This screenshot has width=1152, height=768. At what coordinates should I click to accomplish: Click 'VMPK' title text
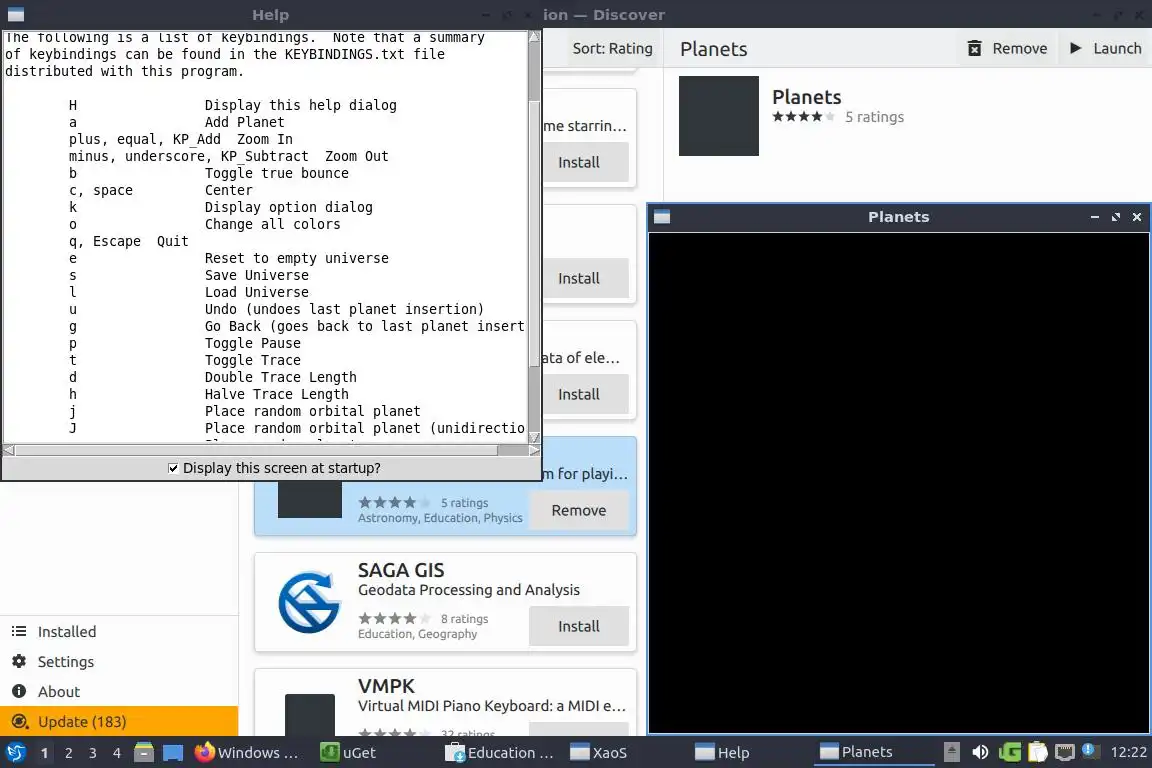coord(386,686)
